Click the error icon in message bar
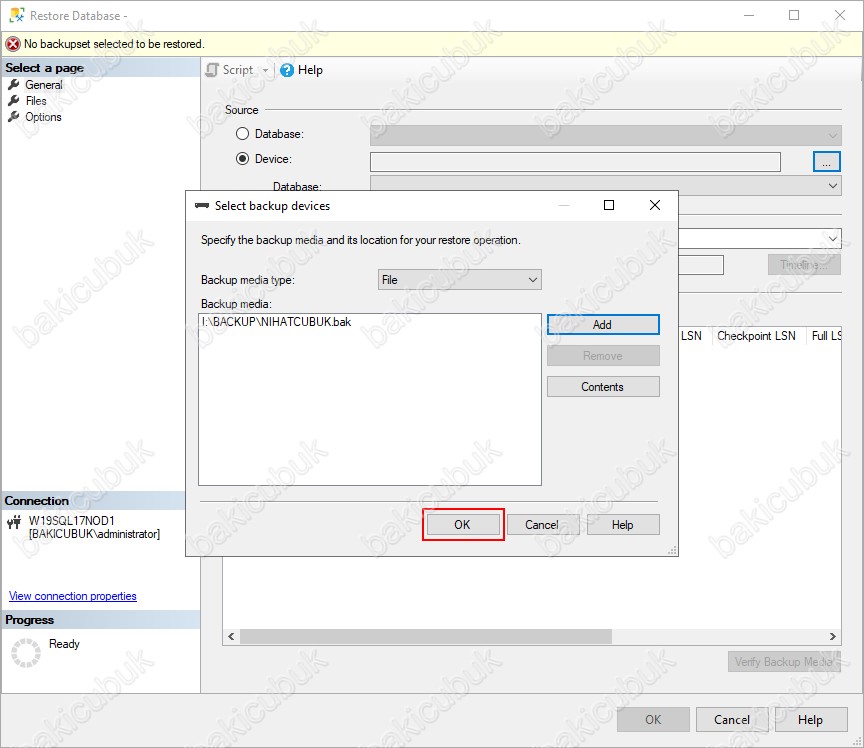 pos(13,44)
